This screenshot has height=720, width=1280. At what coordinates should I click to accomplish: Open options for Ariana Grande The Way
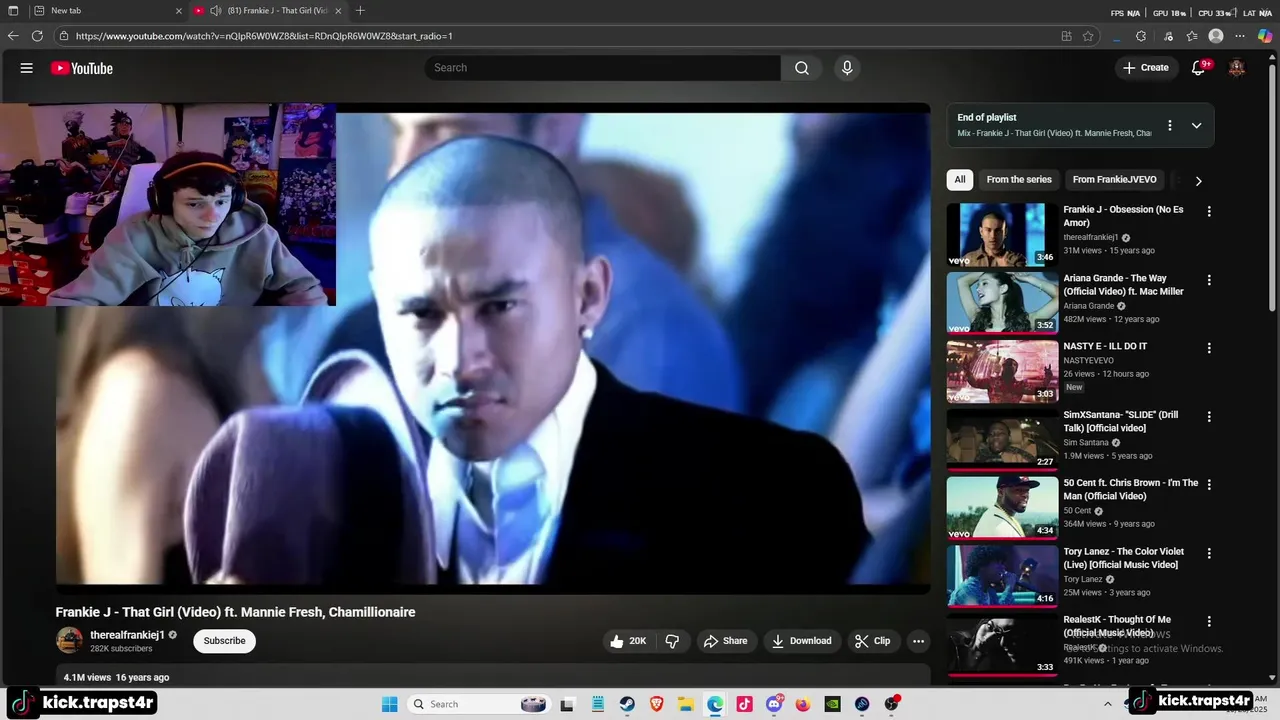click(1209, 280)
